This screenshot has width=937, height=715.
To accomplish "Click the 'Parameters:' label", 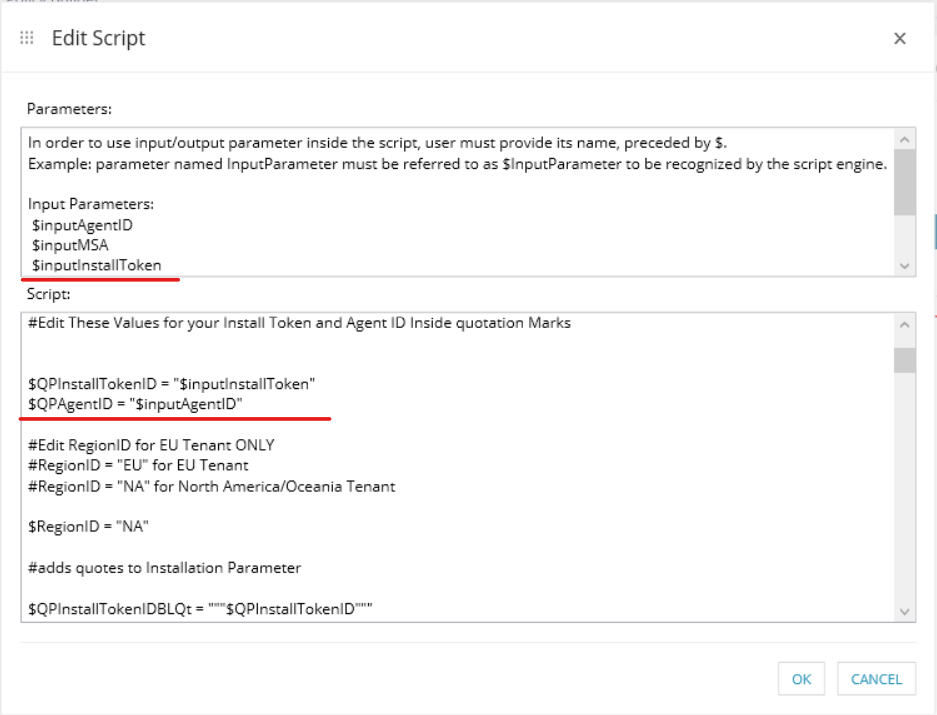I will 69,109.
